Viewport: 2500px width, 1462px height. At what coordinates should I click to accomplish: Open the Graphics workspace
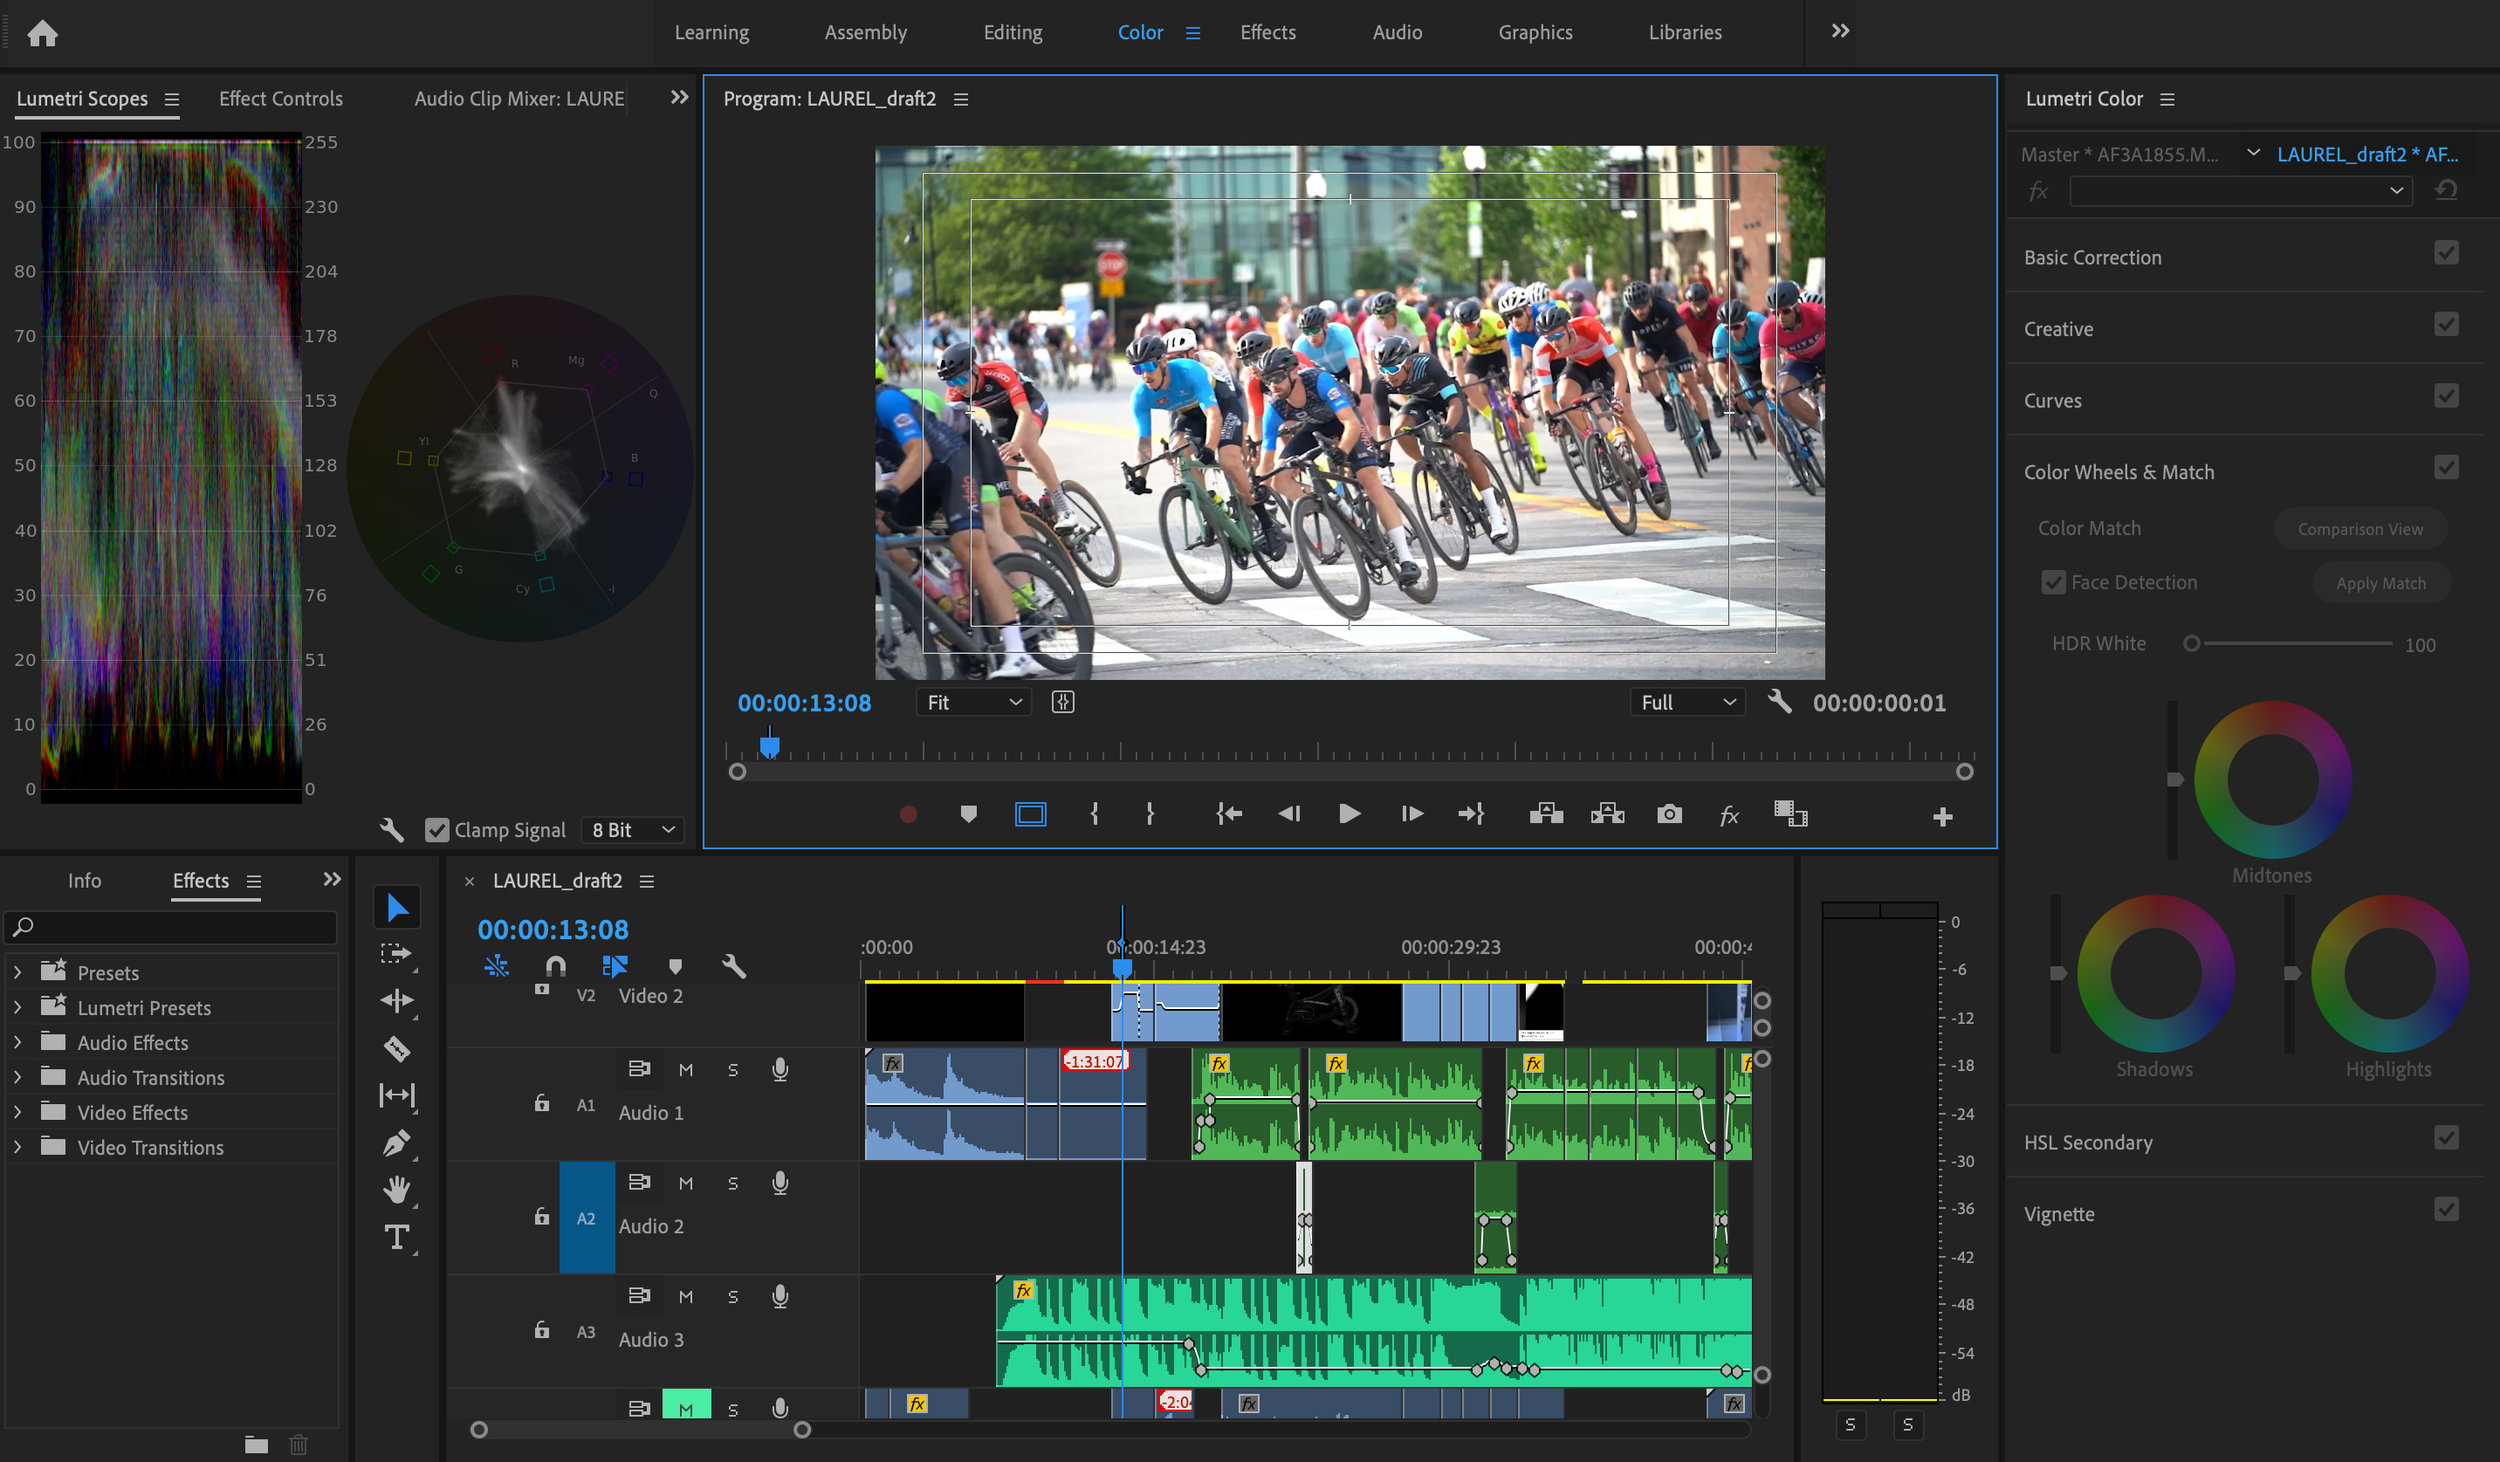[1535, 32]
